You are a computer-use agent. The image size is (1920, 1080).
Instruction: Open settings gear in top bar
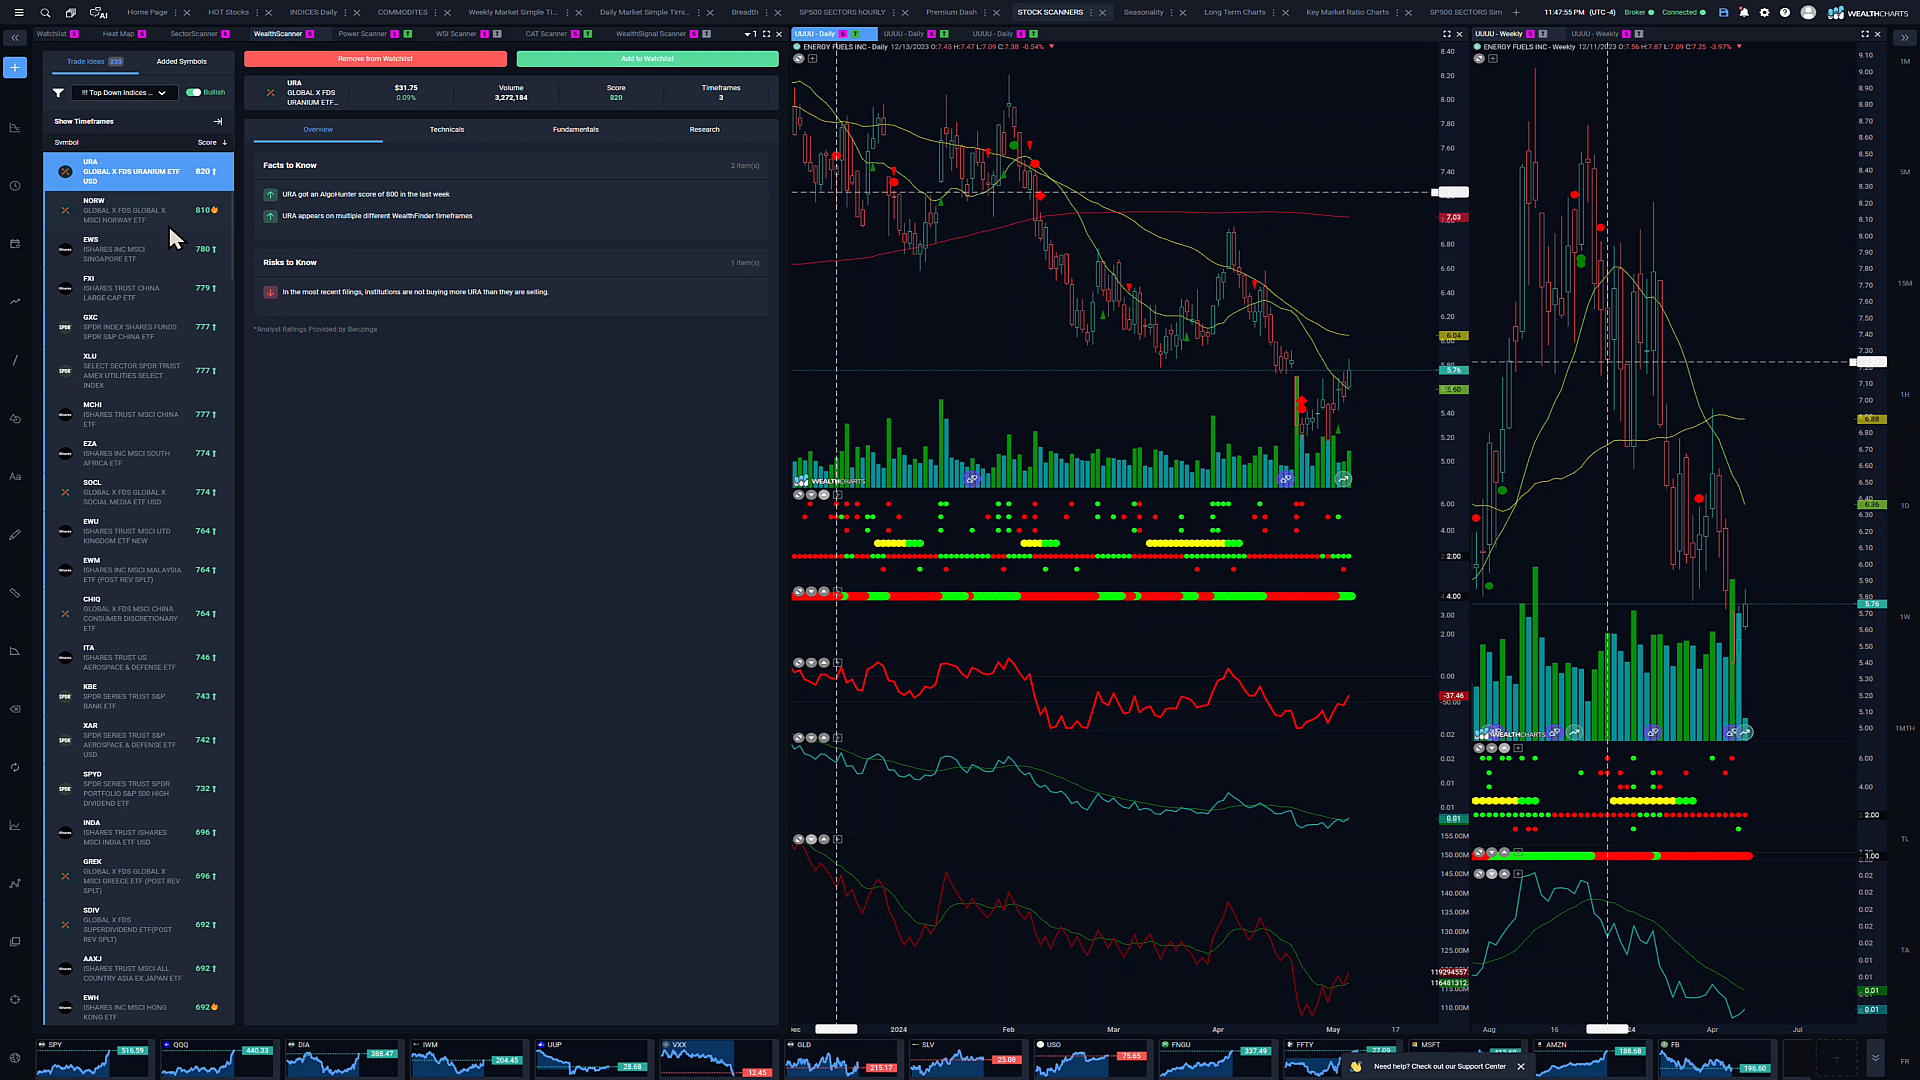pos(1764,13)
